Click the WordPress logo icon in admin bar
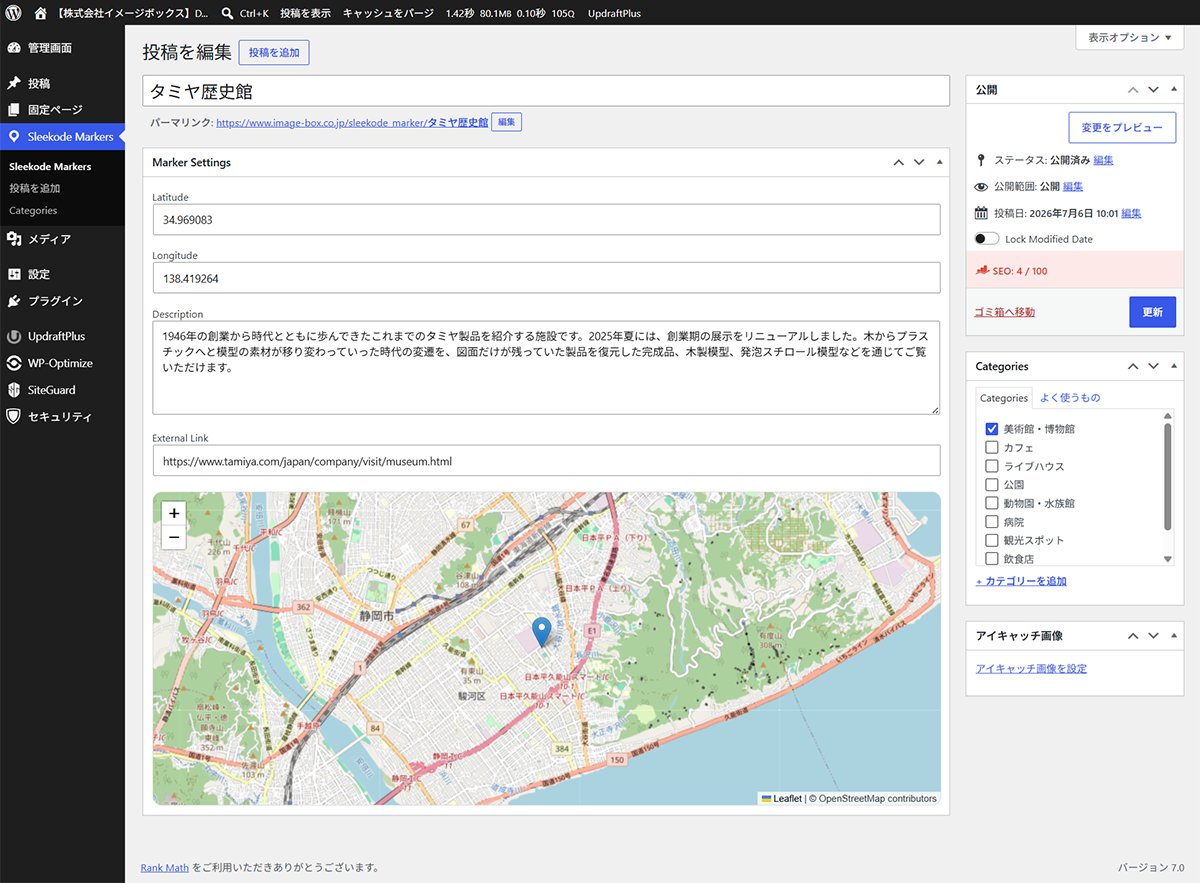This screenshot has width=1200, height=883. 14,13
